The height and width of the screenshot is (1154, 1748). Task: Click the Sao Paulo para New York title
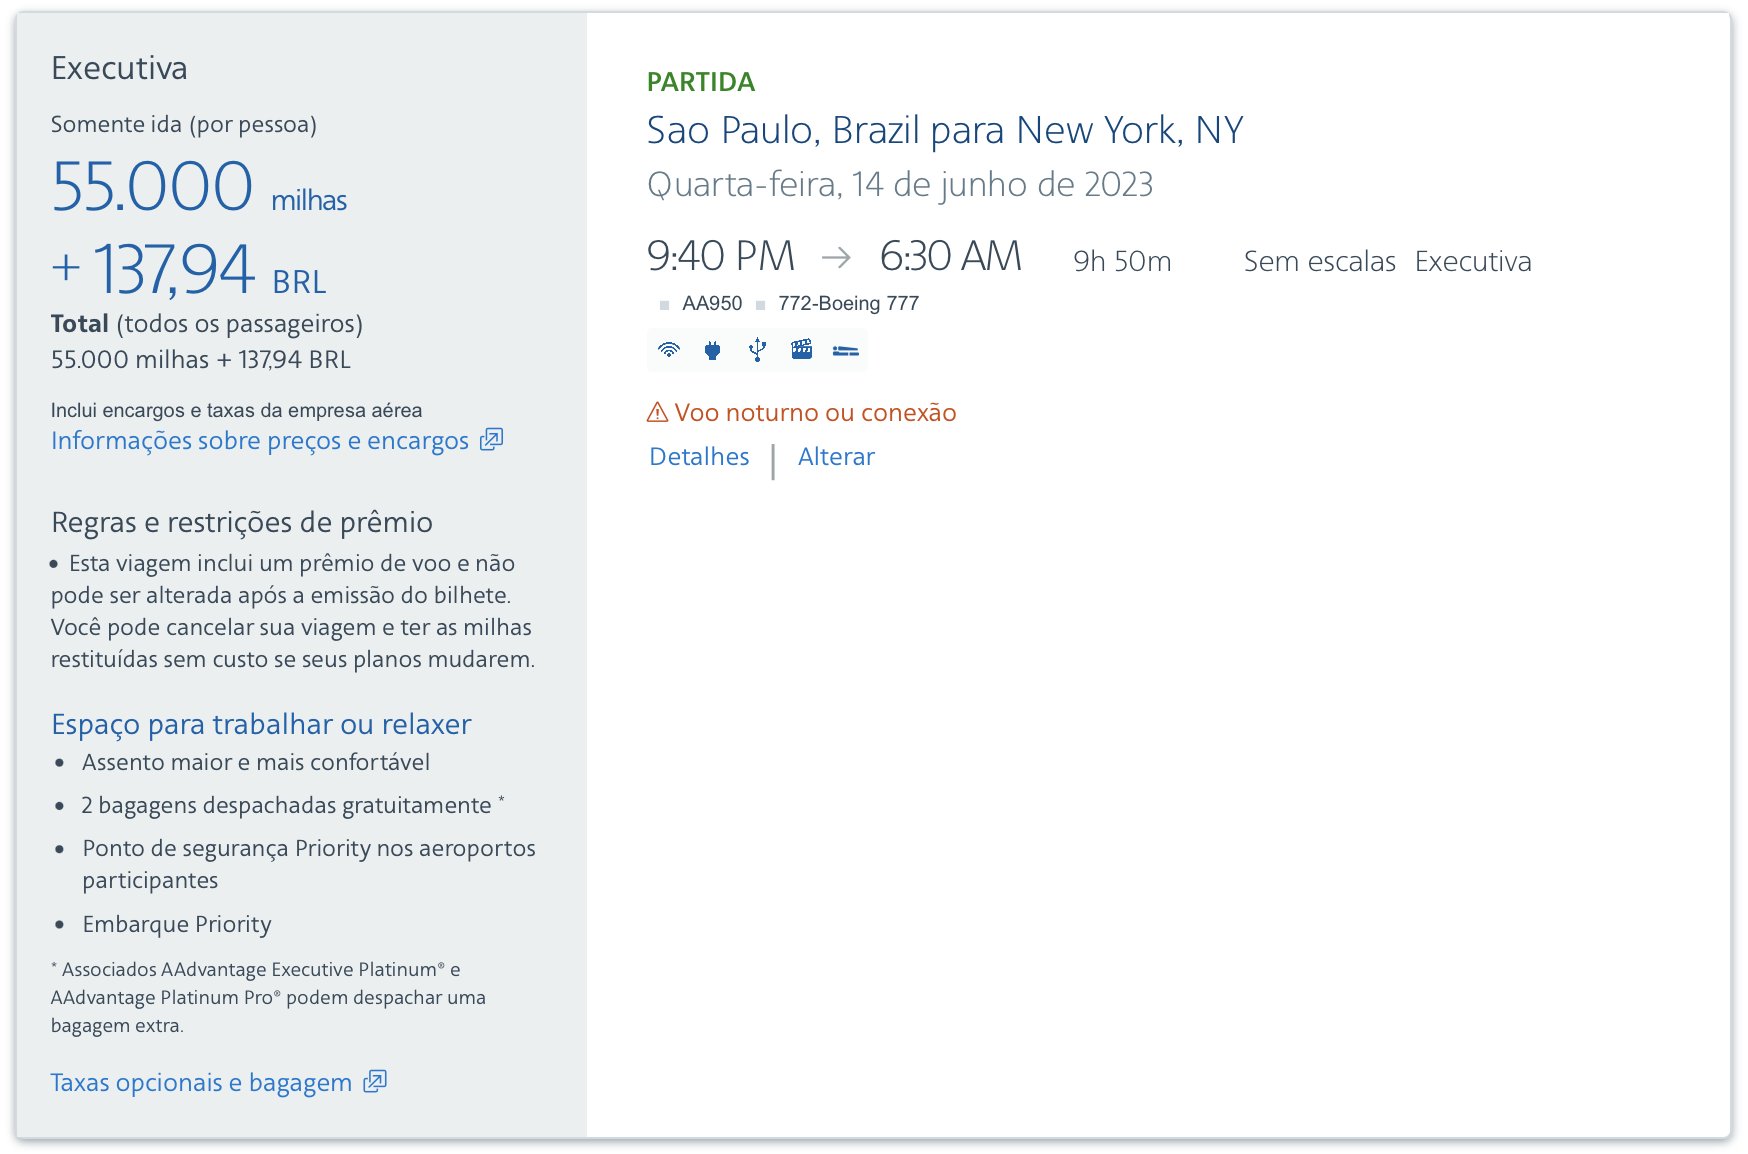click(x=945, y=130)
